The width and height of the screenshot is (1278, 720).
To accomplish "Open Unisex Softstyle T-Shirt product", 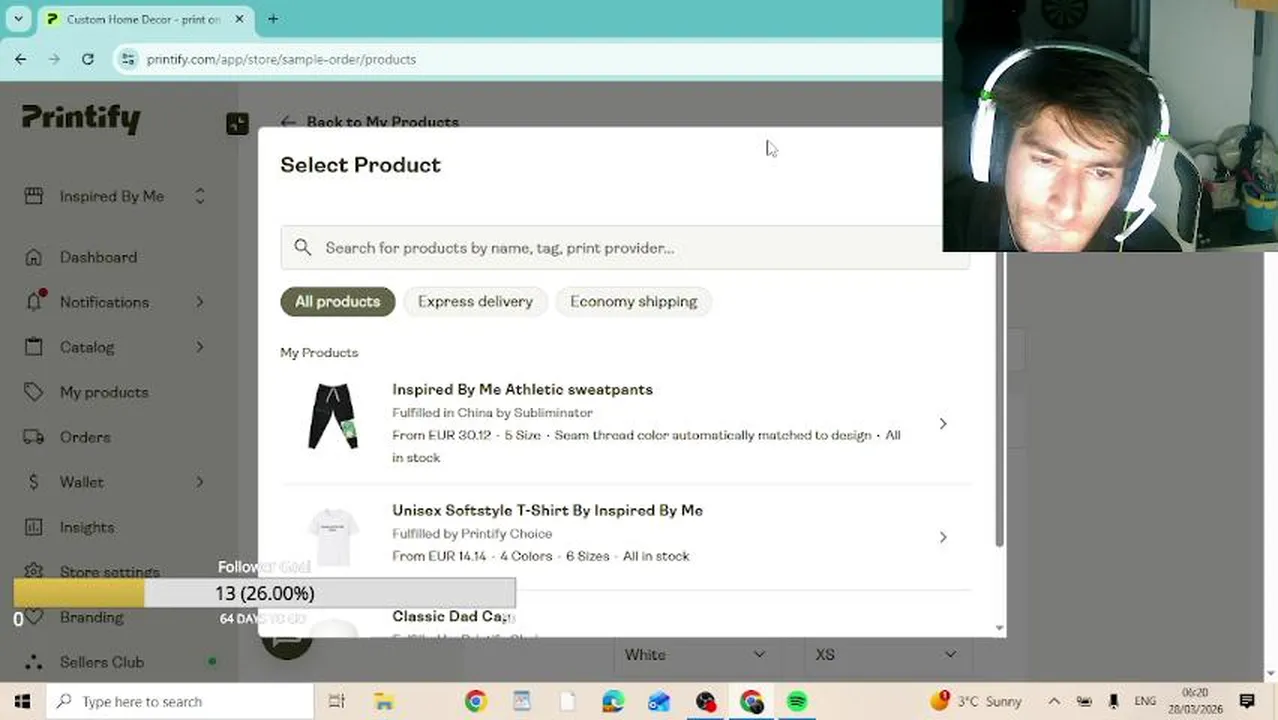I will (547, 510).
